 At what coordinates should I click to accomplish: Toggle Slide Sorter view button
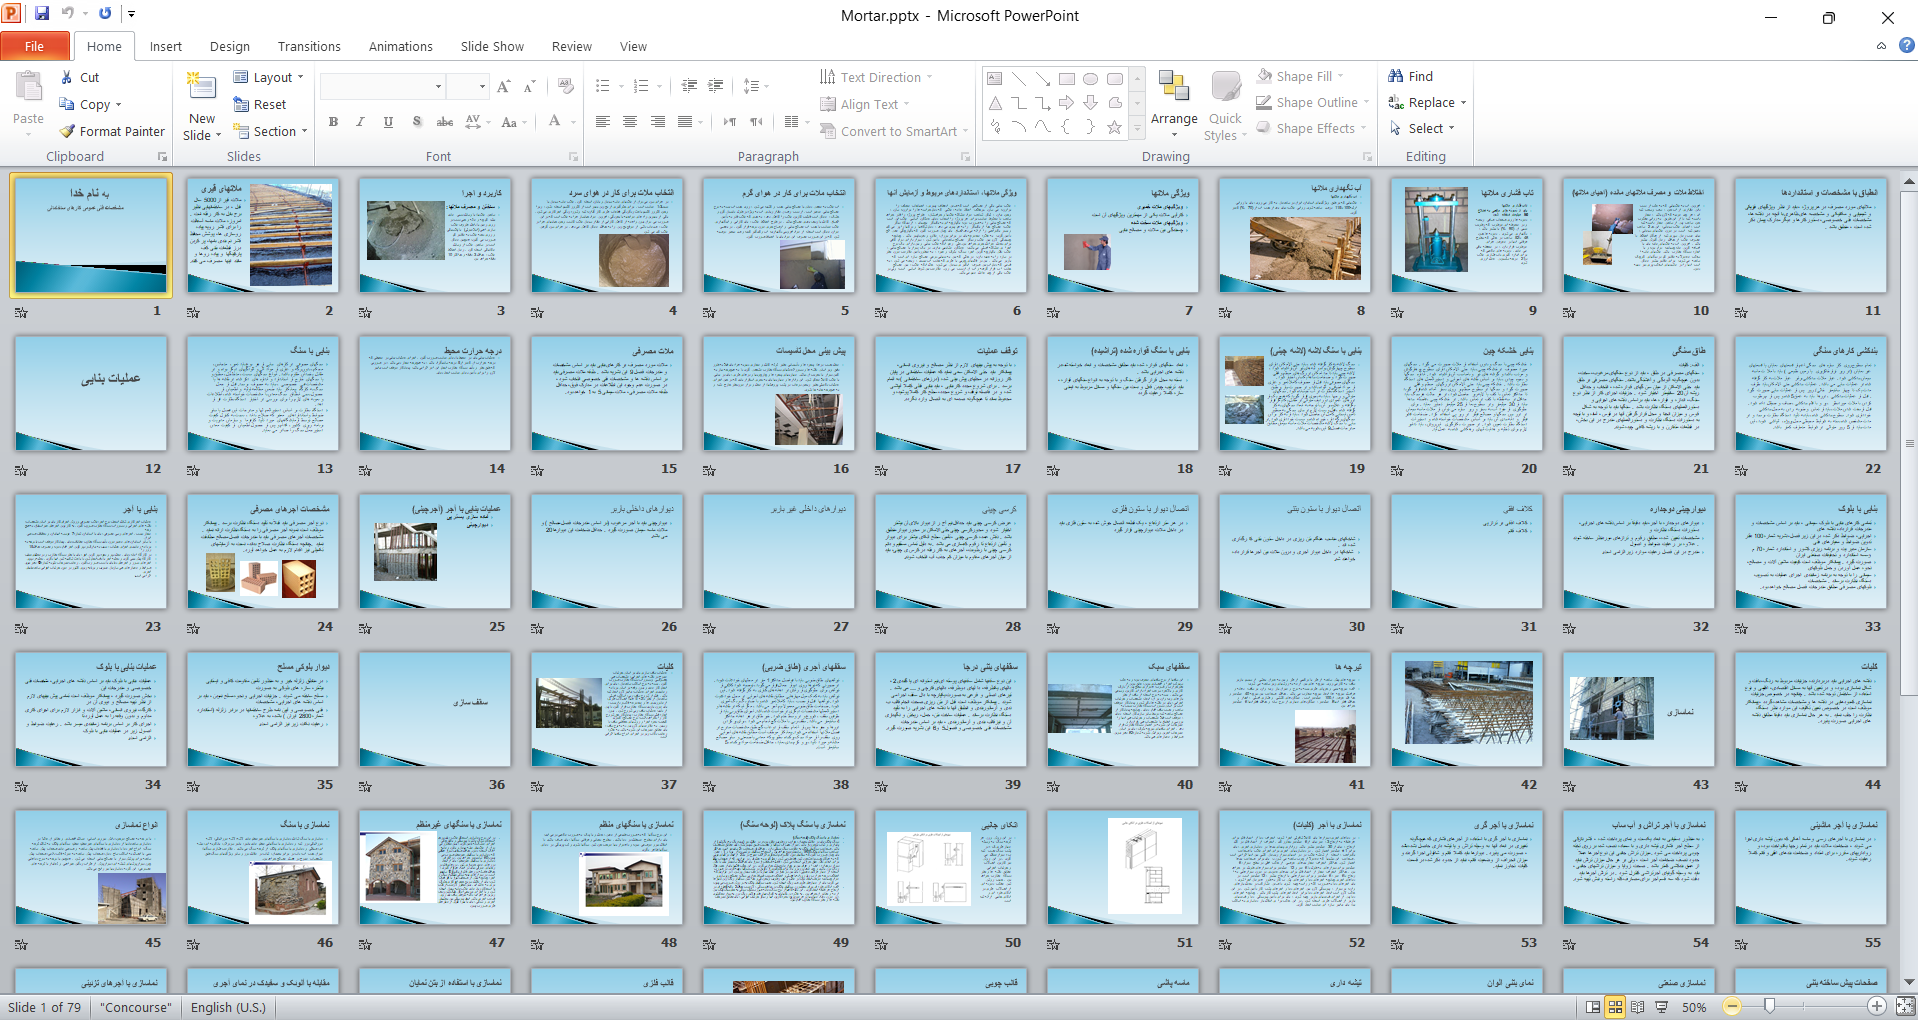(1615, 1007)
